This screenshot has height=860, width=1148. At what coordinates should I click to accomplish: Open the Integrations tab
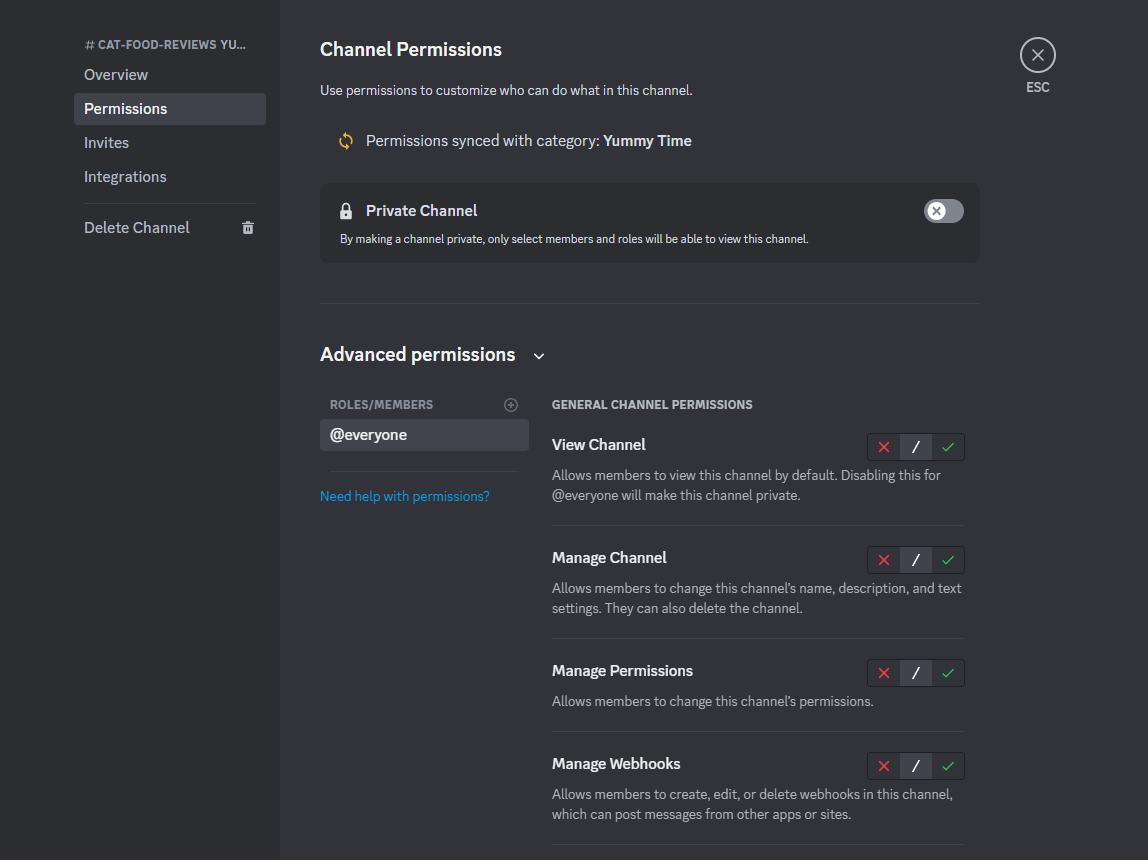click(x=125, y=176)
